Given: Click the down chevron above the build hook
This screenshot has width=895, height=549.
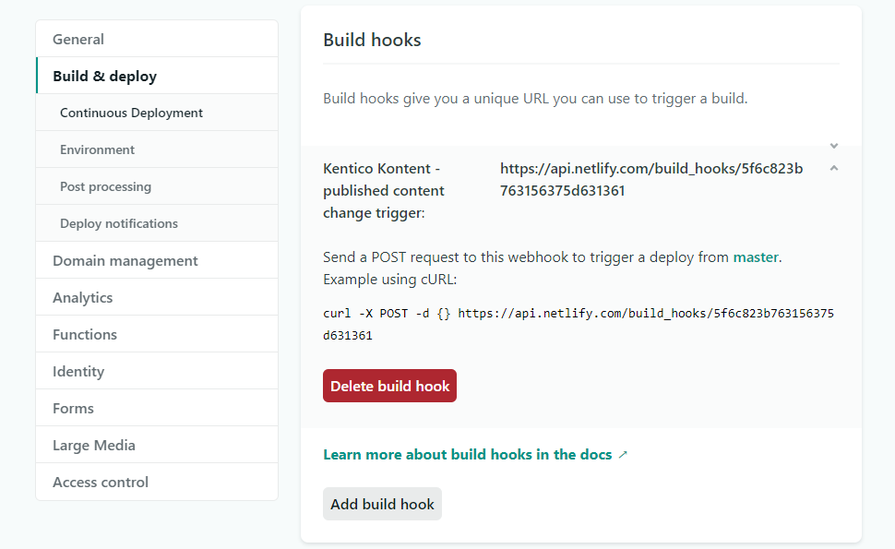Looking at the screenshot, I should click(834, 146).
